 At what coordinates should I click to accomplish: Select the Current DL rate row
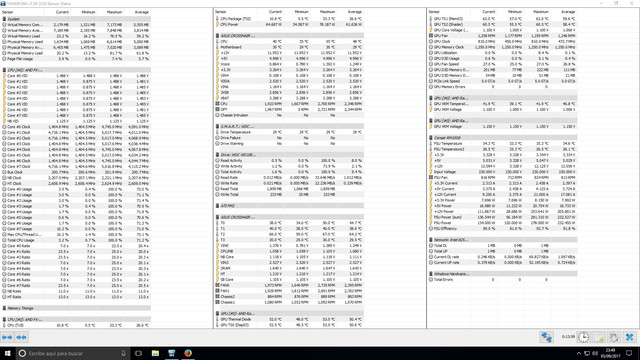click(x=502, y=257)
